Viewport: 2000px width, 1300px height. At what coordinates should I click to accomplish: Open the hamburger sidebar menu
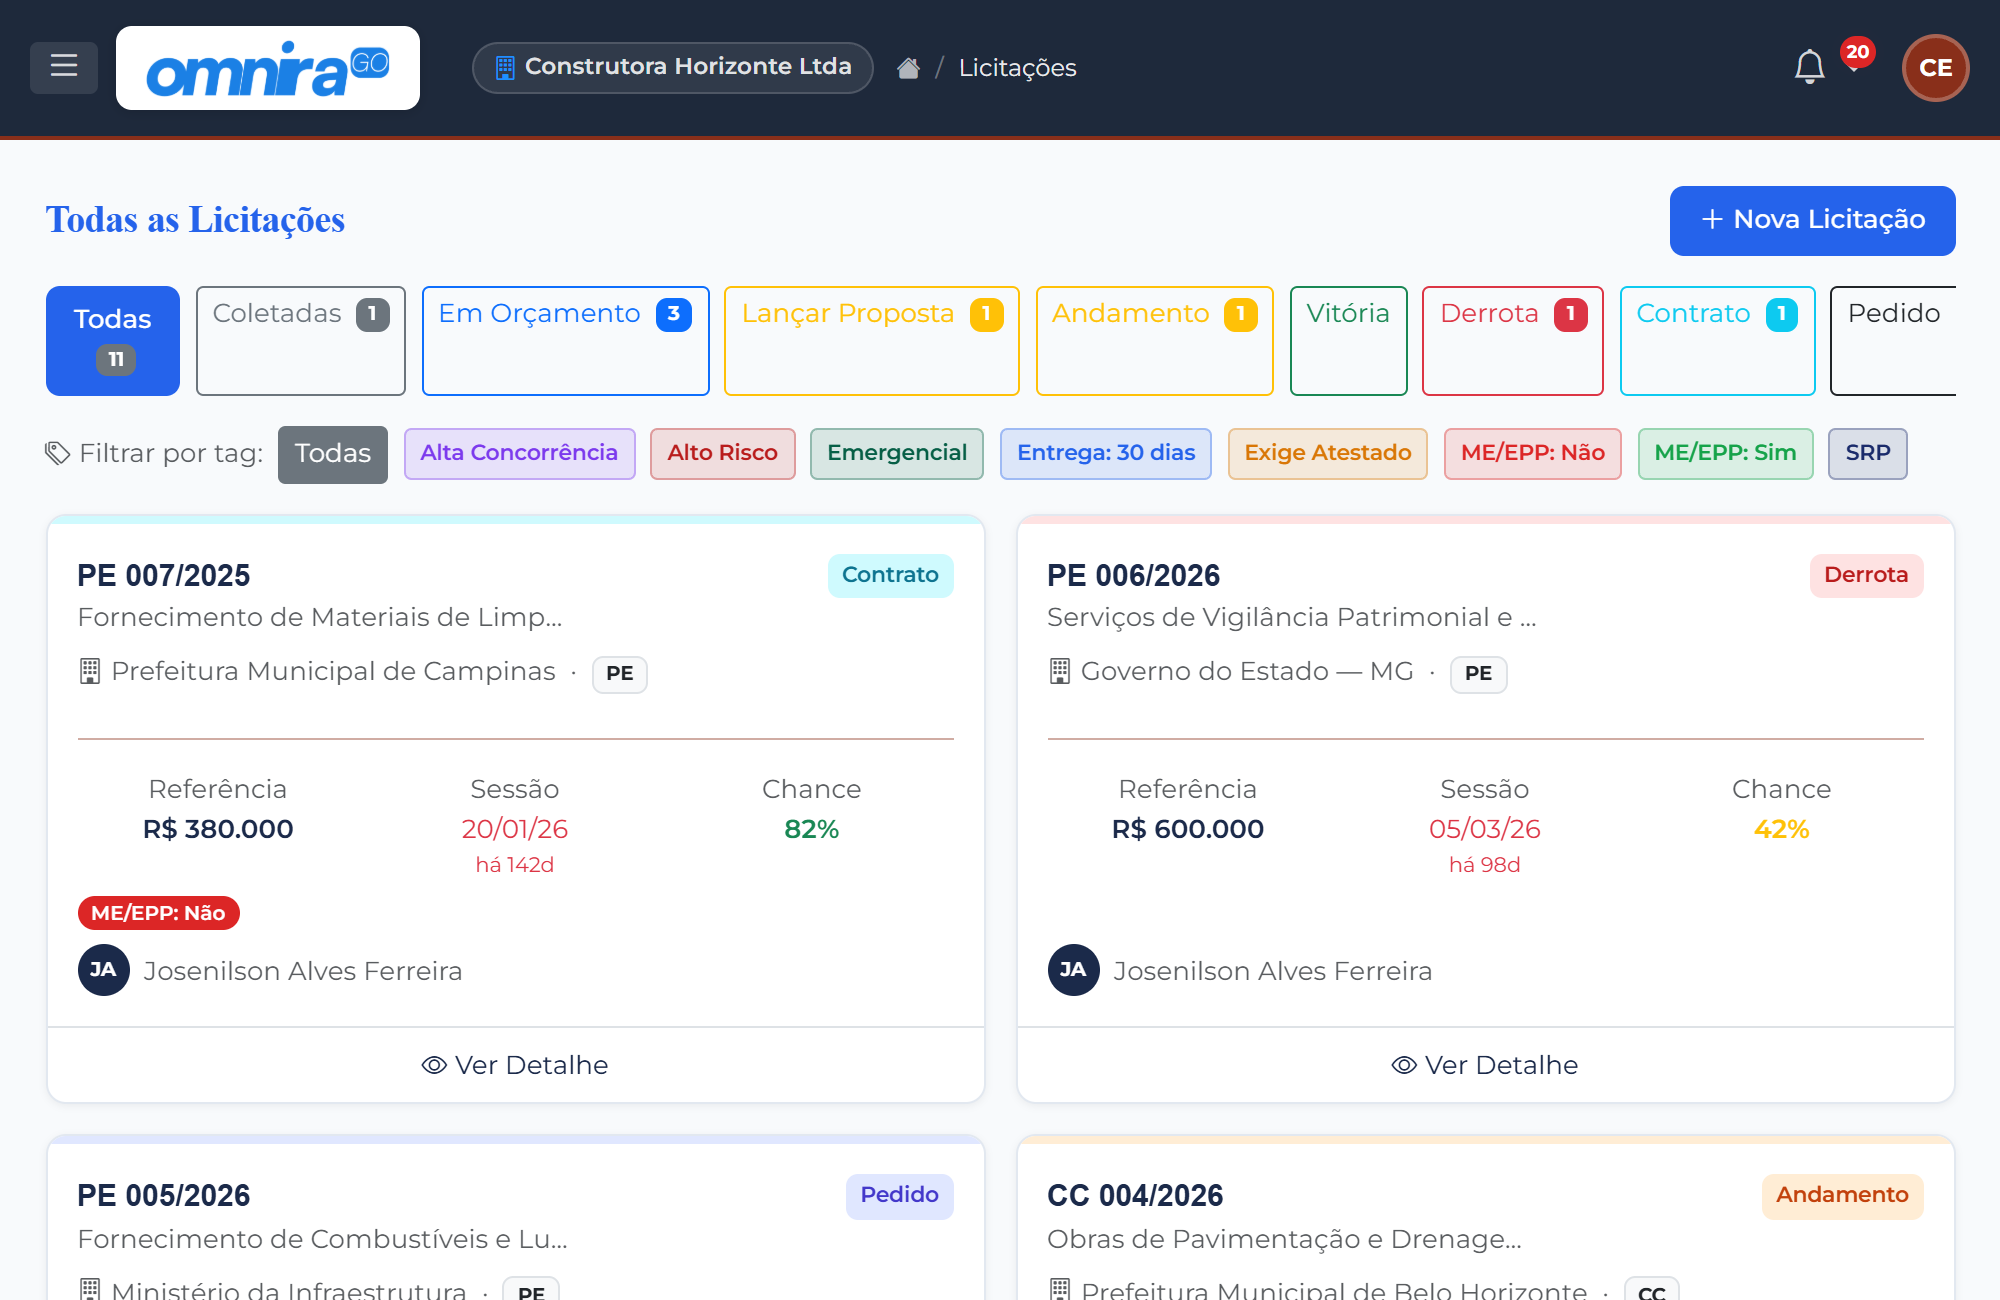click(x=64, y=67)
